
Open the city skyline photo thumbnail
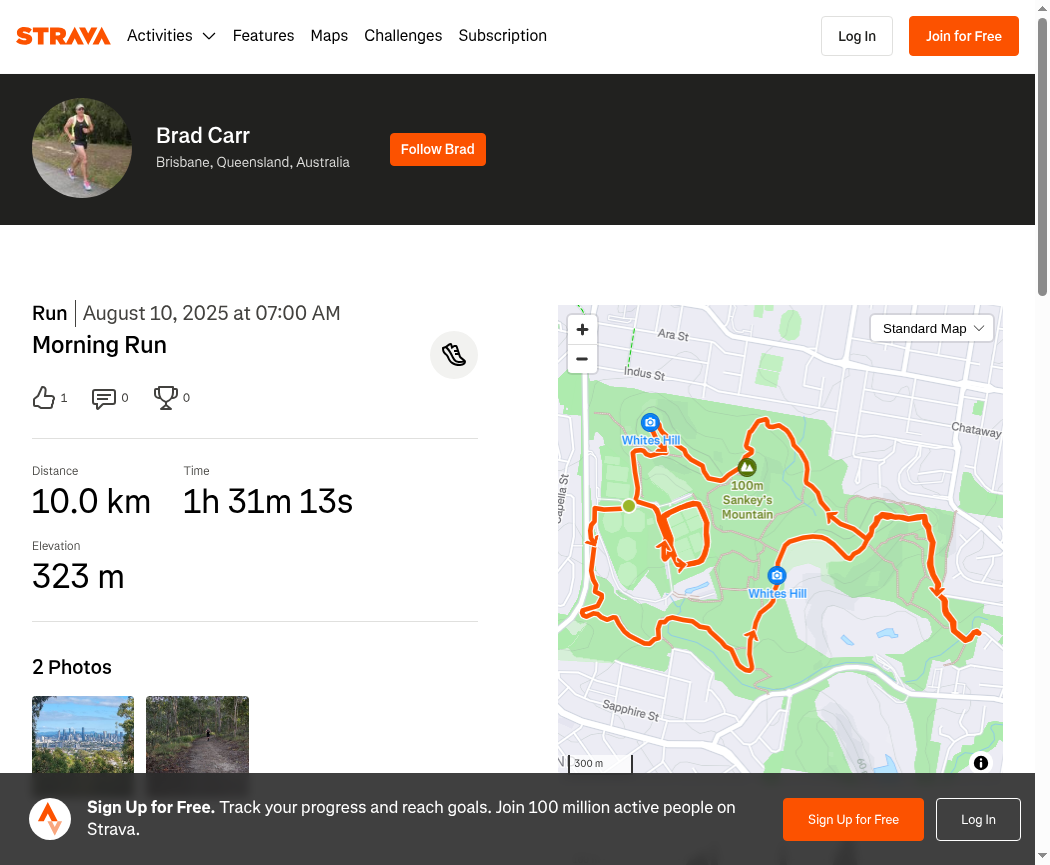tap(83, 734)
